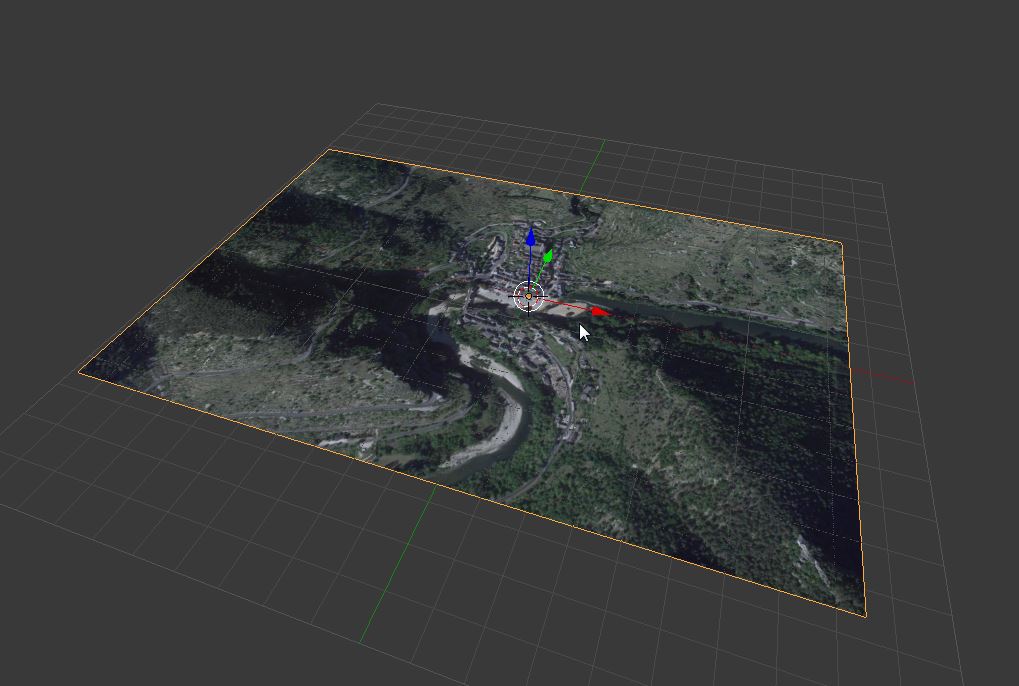The height and width of the screenshot is (686, 1019).
Task: Click the red X-axis gizmo arrow
Action: point(599,312)
